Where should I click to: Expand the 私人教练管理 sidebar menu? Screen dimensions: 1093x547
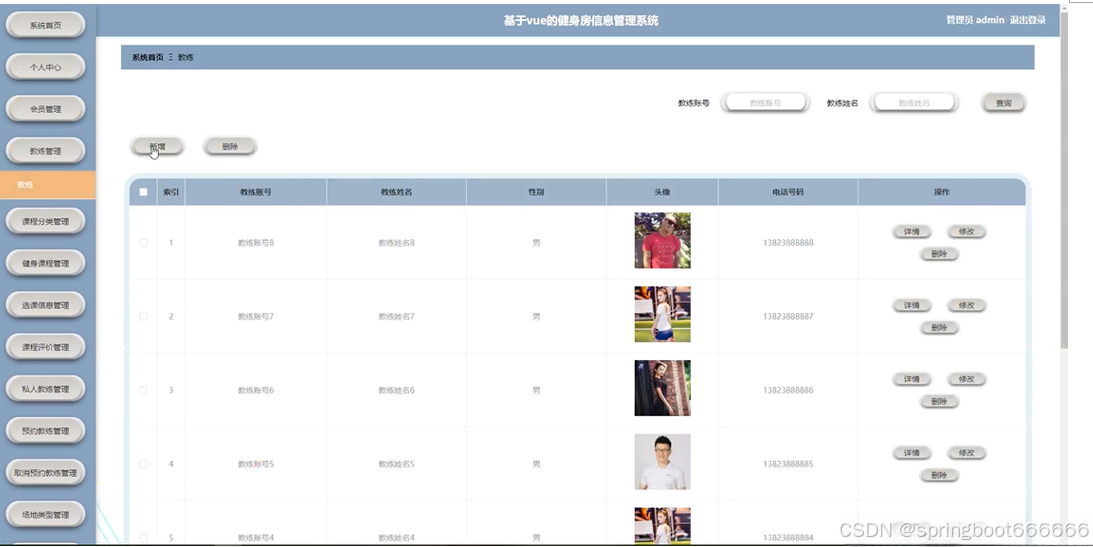pyautogui.click(x=45, y=389)
